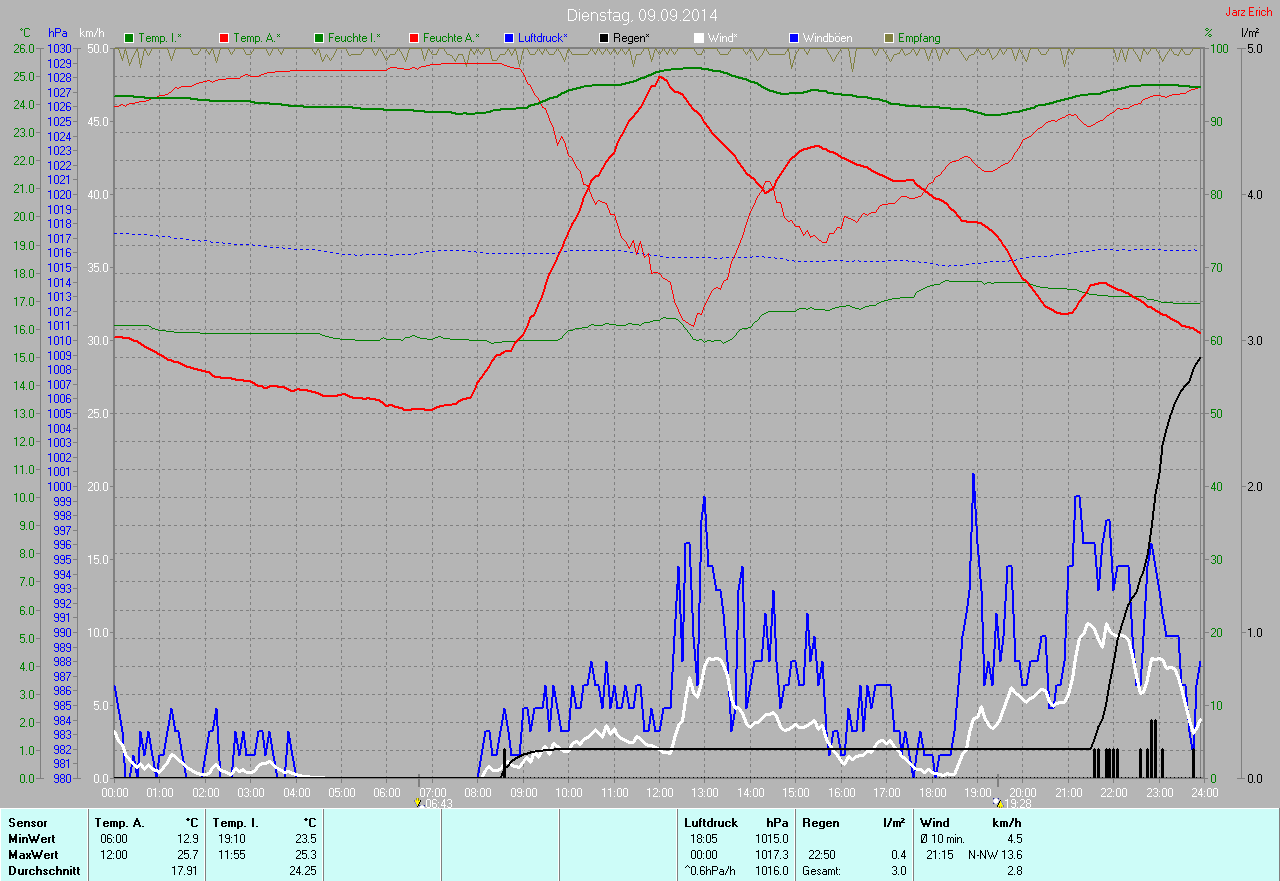The image size is (1280, 881).
Task: Click the Luftdruck blue legend swatch
Action: tap(509, 38)
